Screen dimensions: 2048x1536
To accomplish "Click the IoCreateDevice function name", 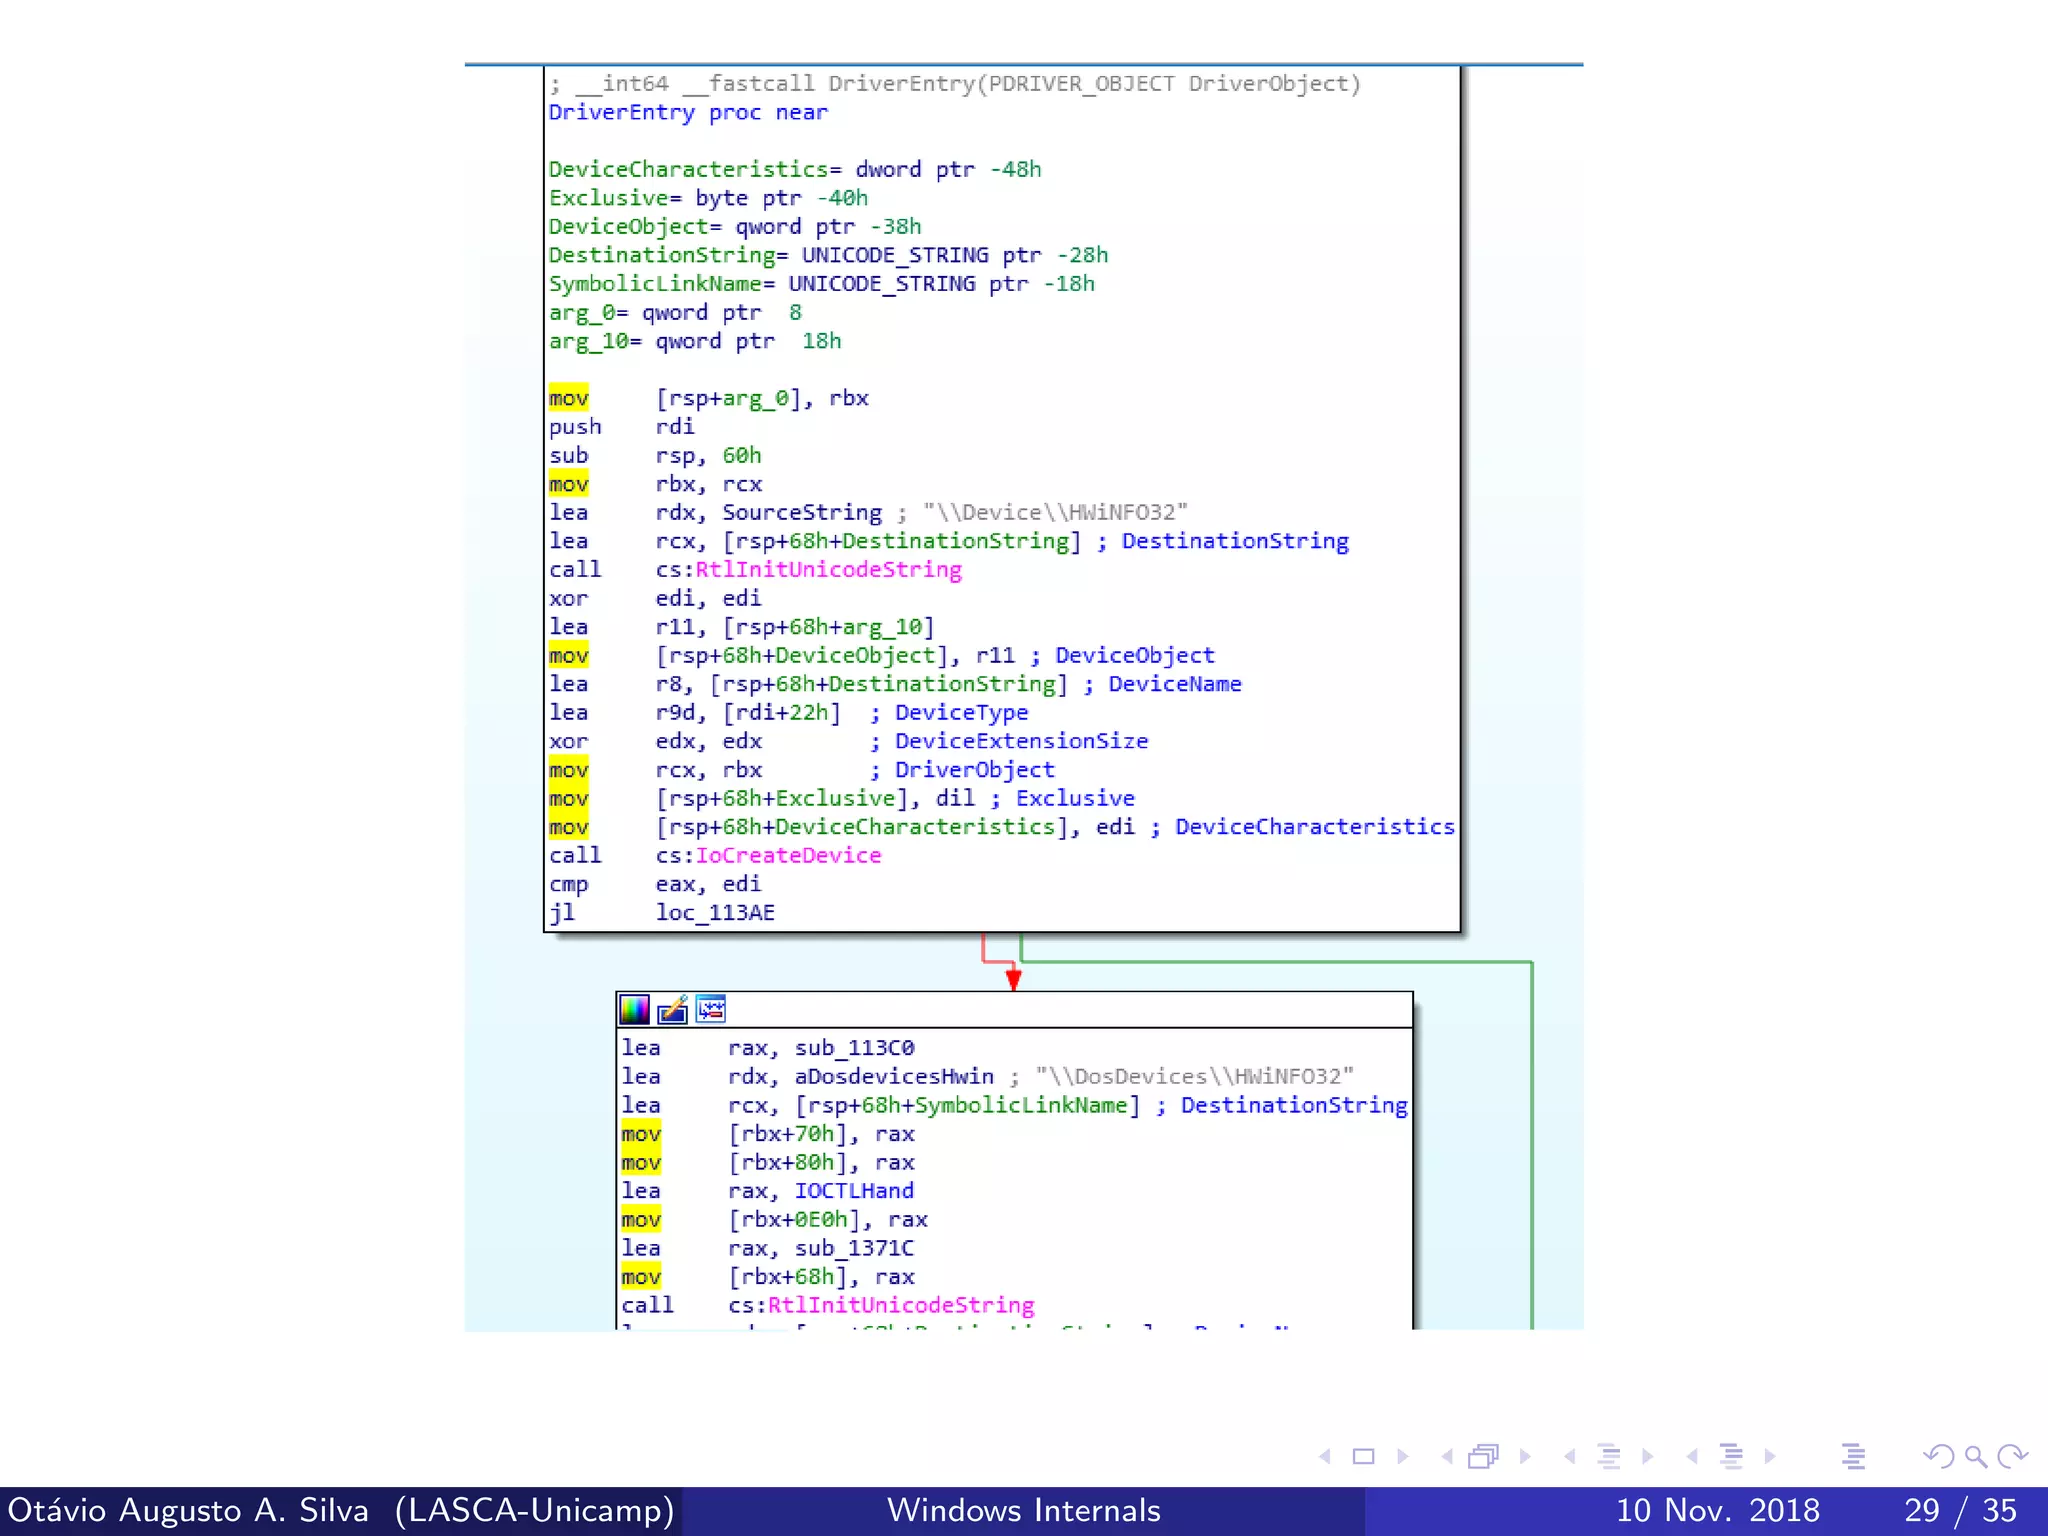I will click(788, 856).
